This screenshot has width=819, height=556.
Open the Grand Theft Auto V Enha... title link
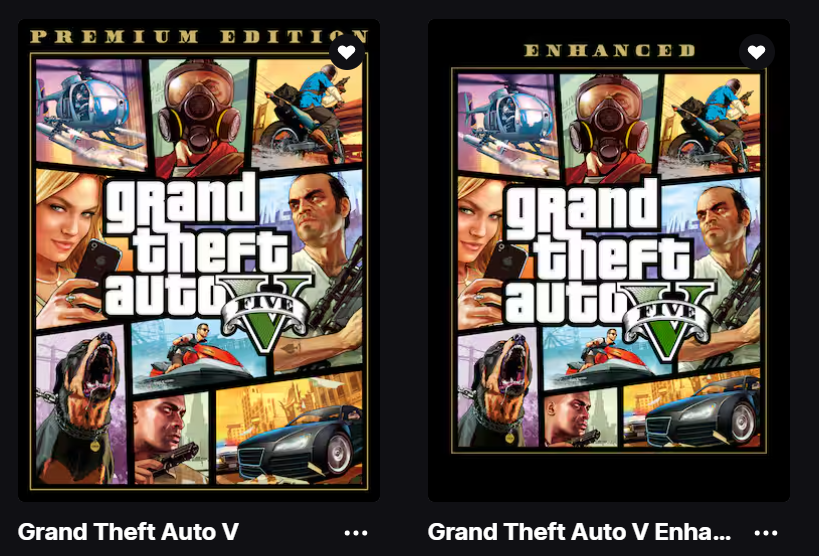[579, 532]
